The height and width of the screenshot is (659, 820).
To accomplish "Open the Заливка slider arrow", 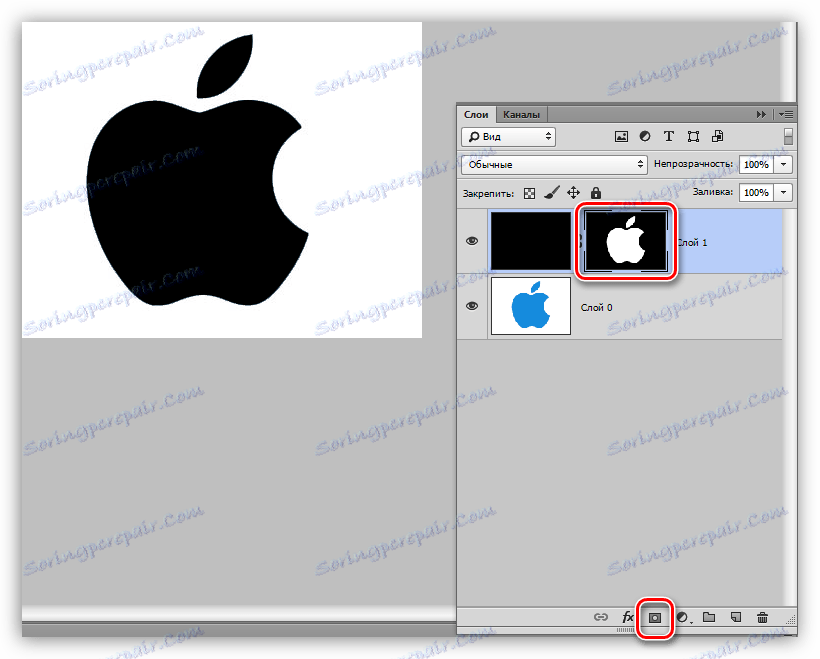I will 783,192.
